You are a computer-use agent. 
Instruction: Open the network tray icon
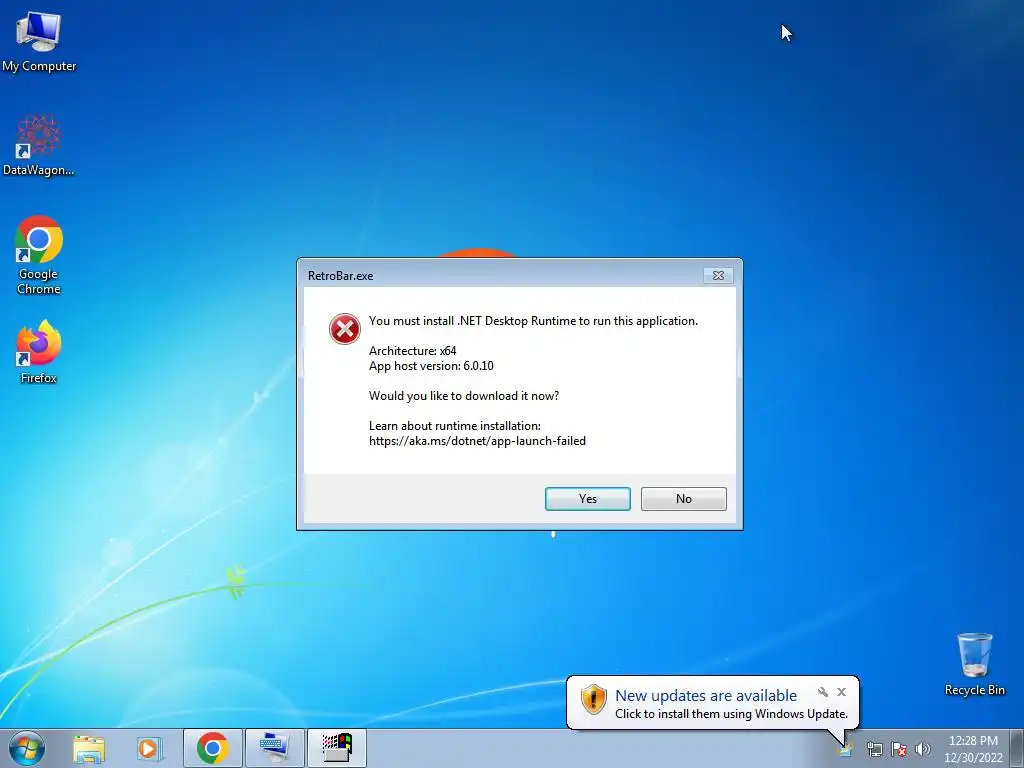[x=874, y=750]
